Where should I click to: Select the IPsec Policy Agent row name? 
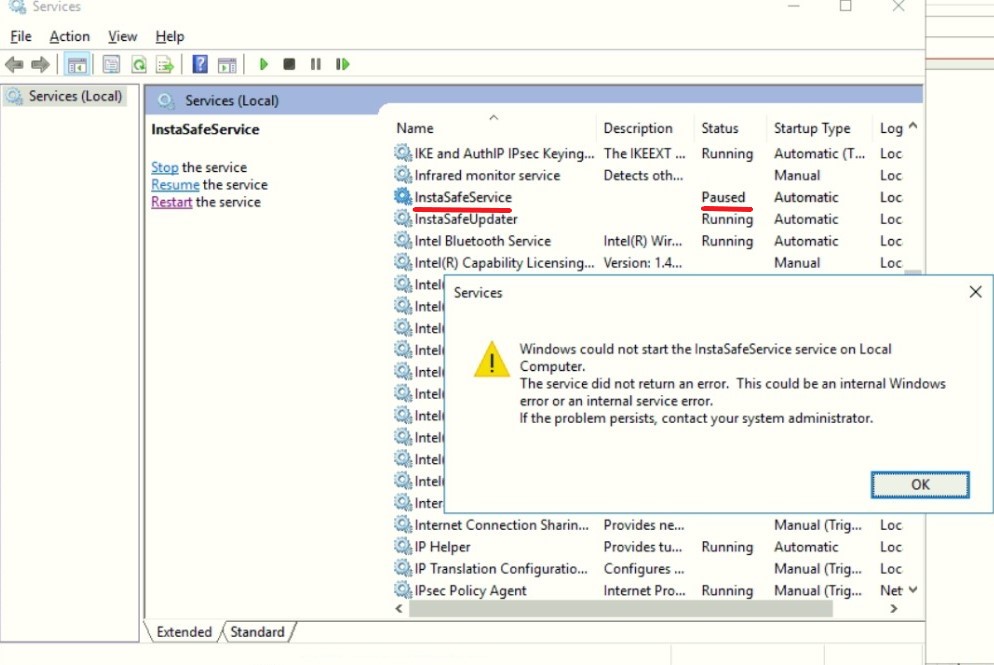[x=470, y=590]
